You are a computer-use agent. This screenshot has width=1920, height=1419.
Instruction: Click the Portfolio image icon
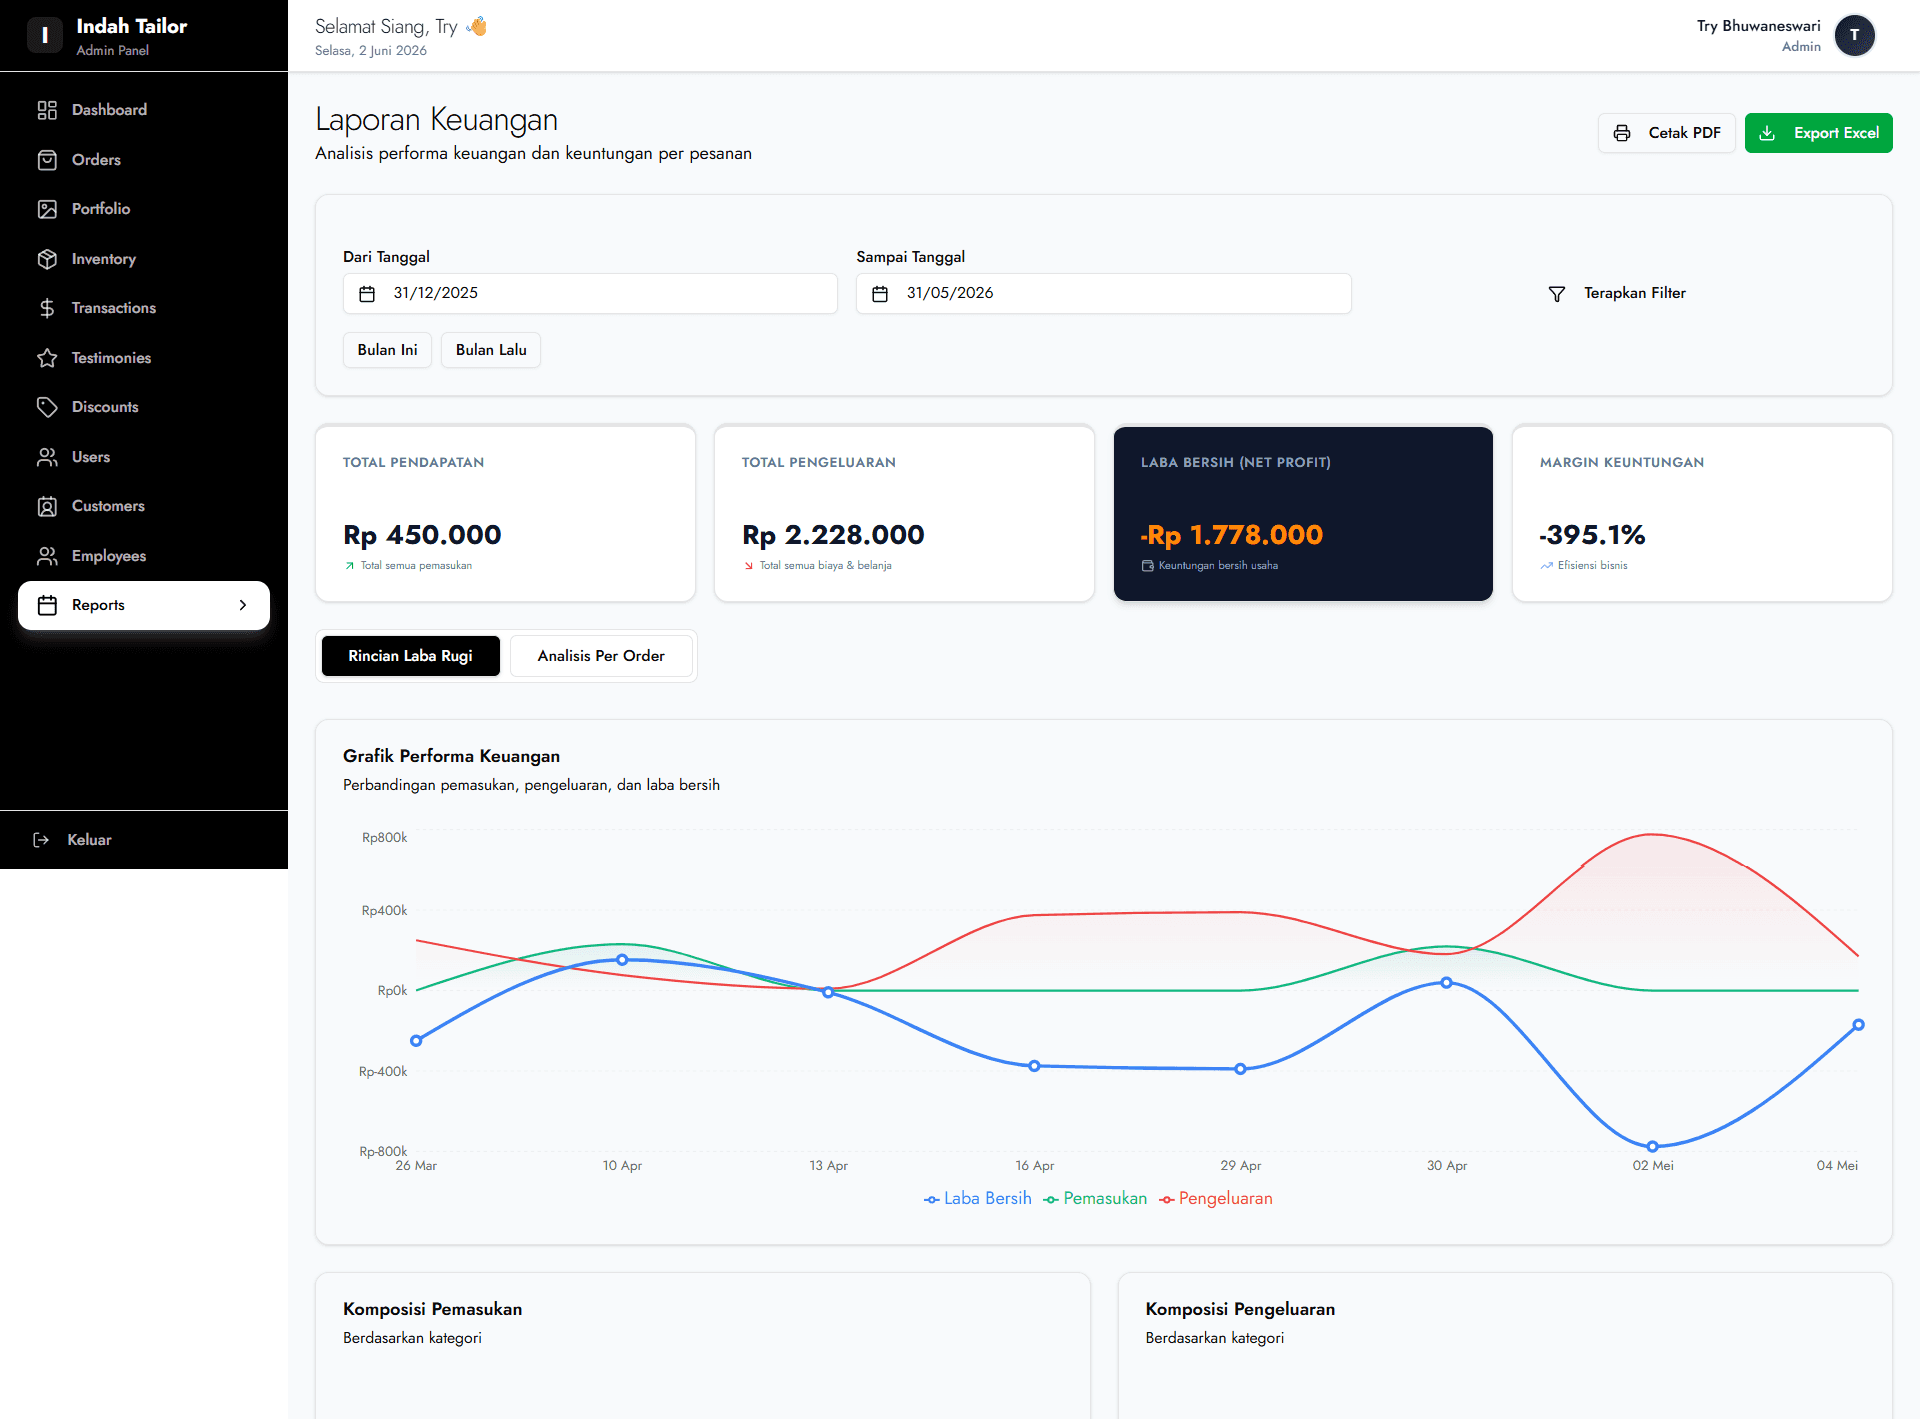pos(47,209)
